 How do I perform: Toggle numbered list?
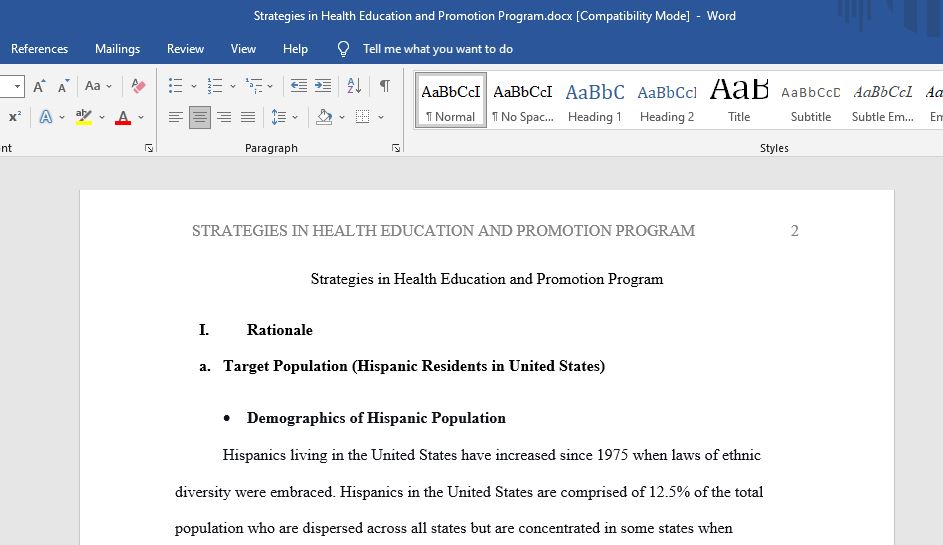click(x=215, y=86)
